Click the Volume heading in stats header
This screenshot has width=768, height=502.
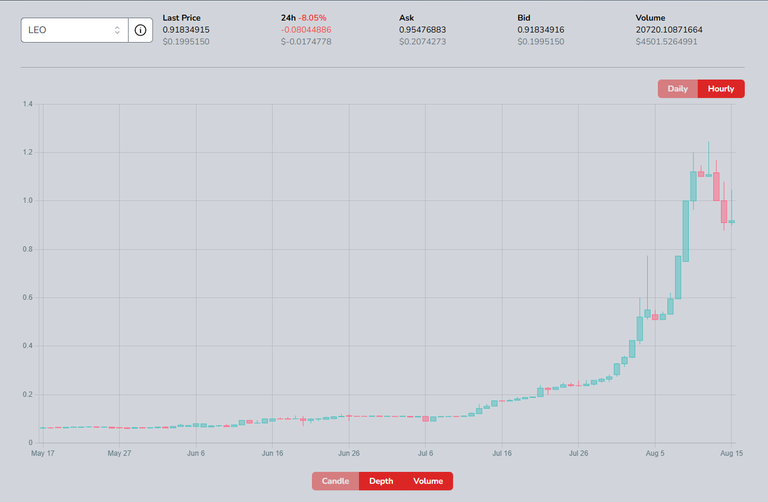pos(650,18)
